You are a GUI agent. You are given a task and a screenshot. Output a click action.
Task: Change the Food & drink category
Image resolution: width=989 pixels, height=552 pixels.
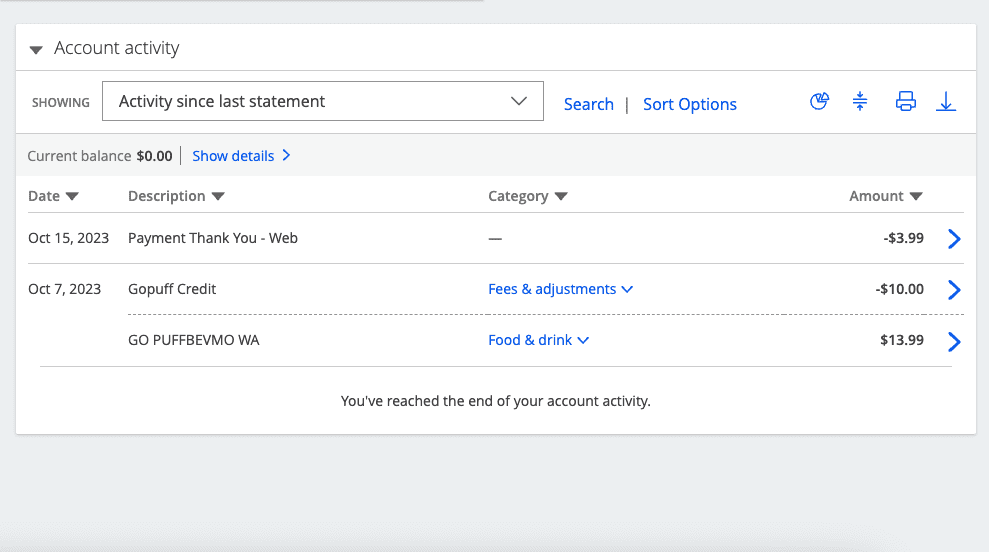click(538, 340)
